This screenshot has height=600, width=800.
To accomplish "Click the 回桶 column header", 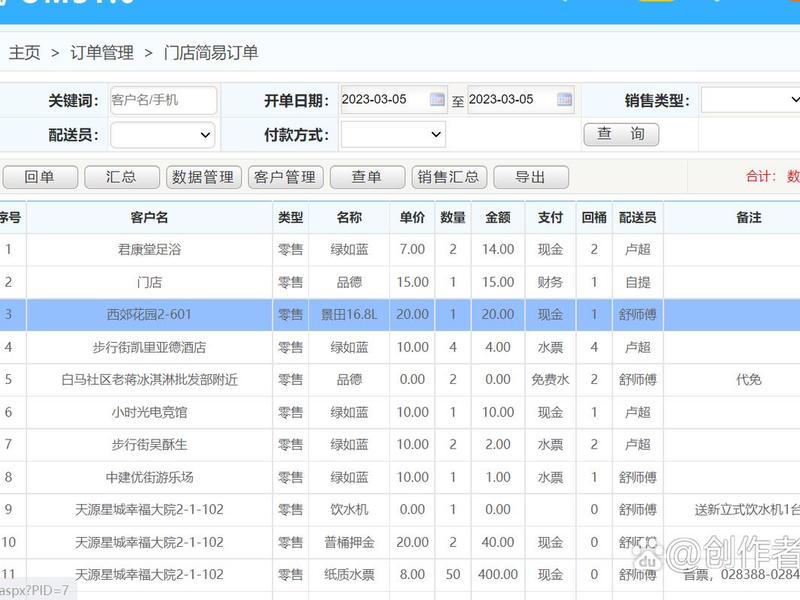I will pos(594,217).
